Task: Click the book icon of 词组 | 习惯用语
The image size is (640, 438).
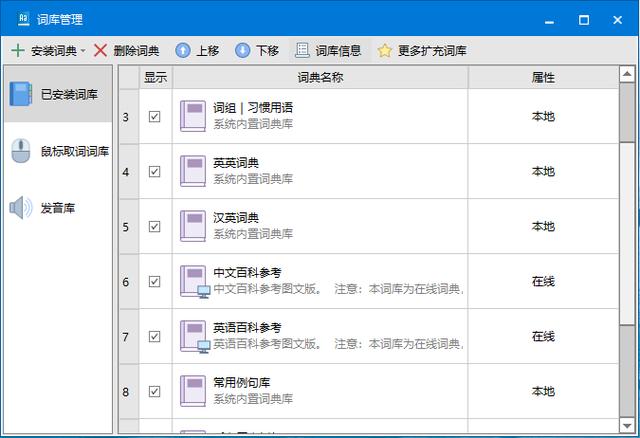Action: click(193, 116)
